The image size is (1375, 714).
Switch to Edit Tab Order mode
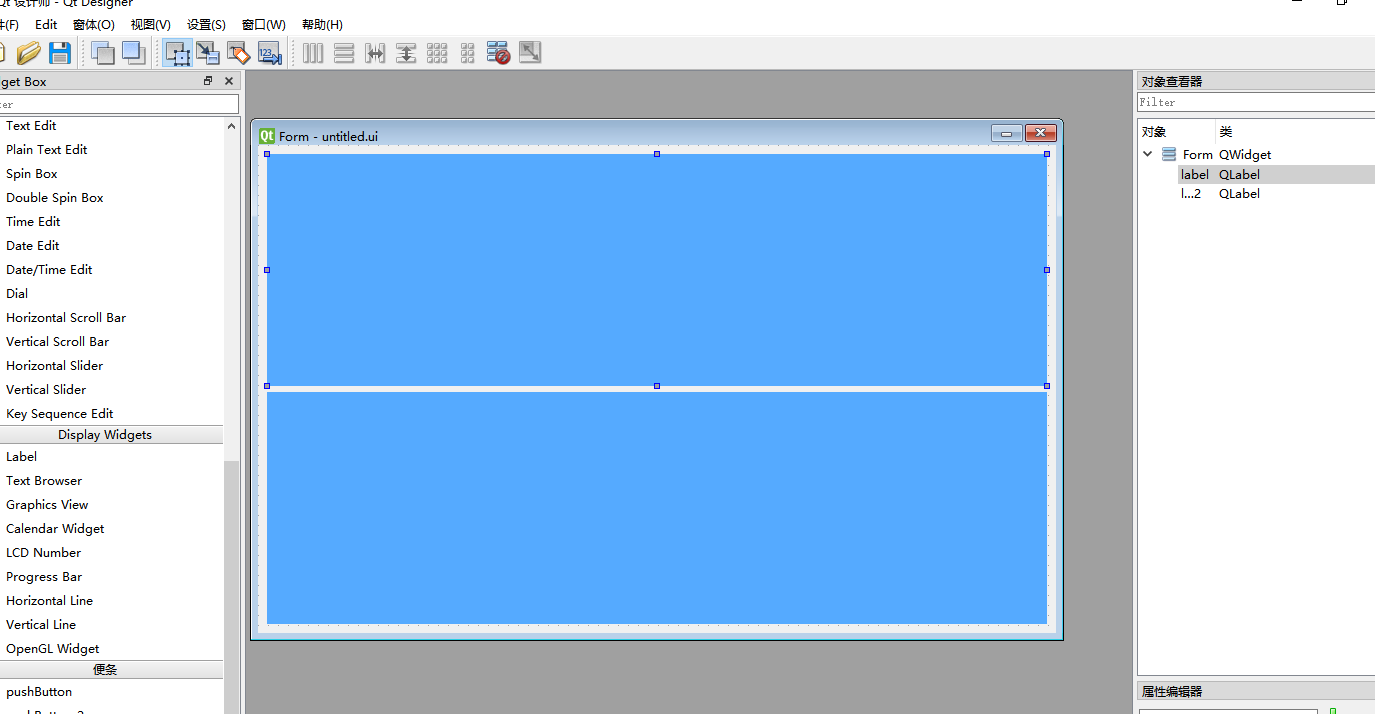tap(270, 53)
